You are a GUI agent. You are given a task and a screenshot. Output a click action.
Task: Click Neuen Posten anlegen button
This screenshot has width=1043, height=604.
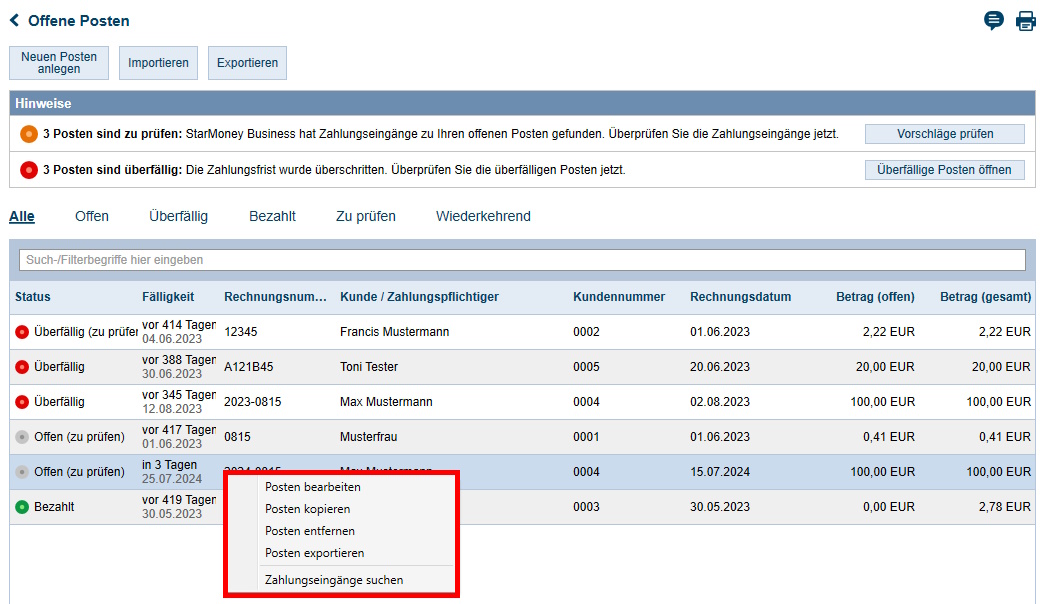(x=59, y=63)
